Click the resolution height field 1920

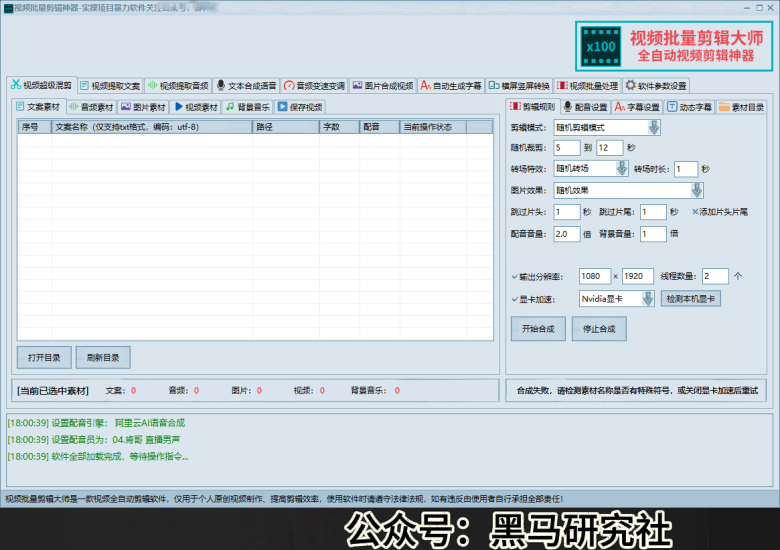(638, 276)
